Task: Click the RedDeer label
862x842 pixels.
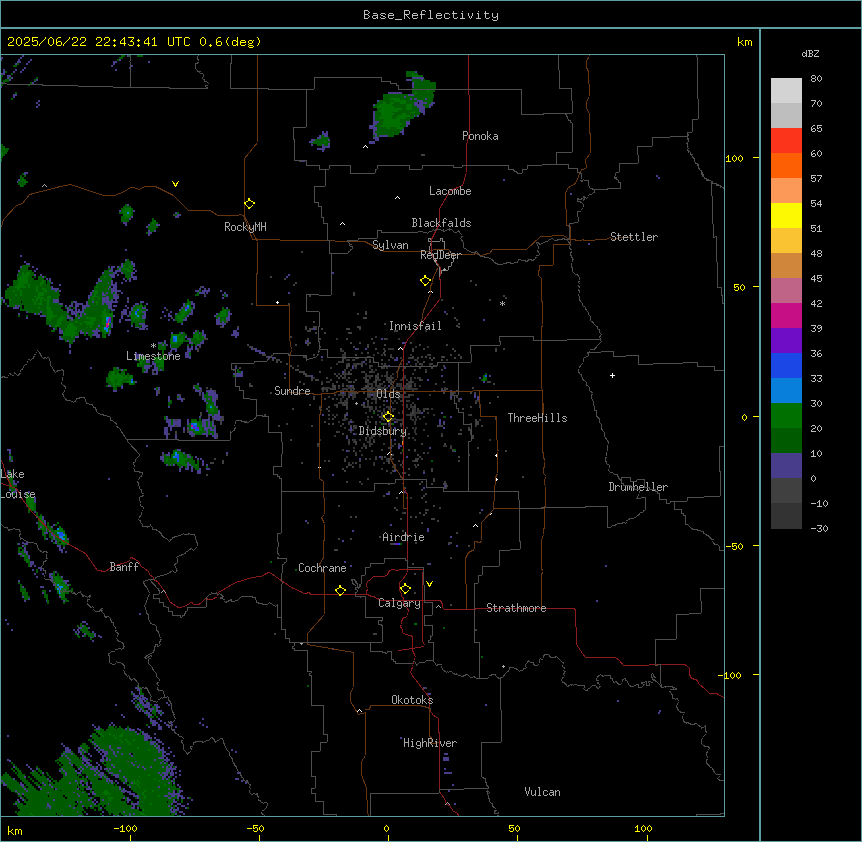Action: click(440, 255)
